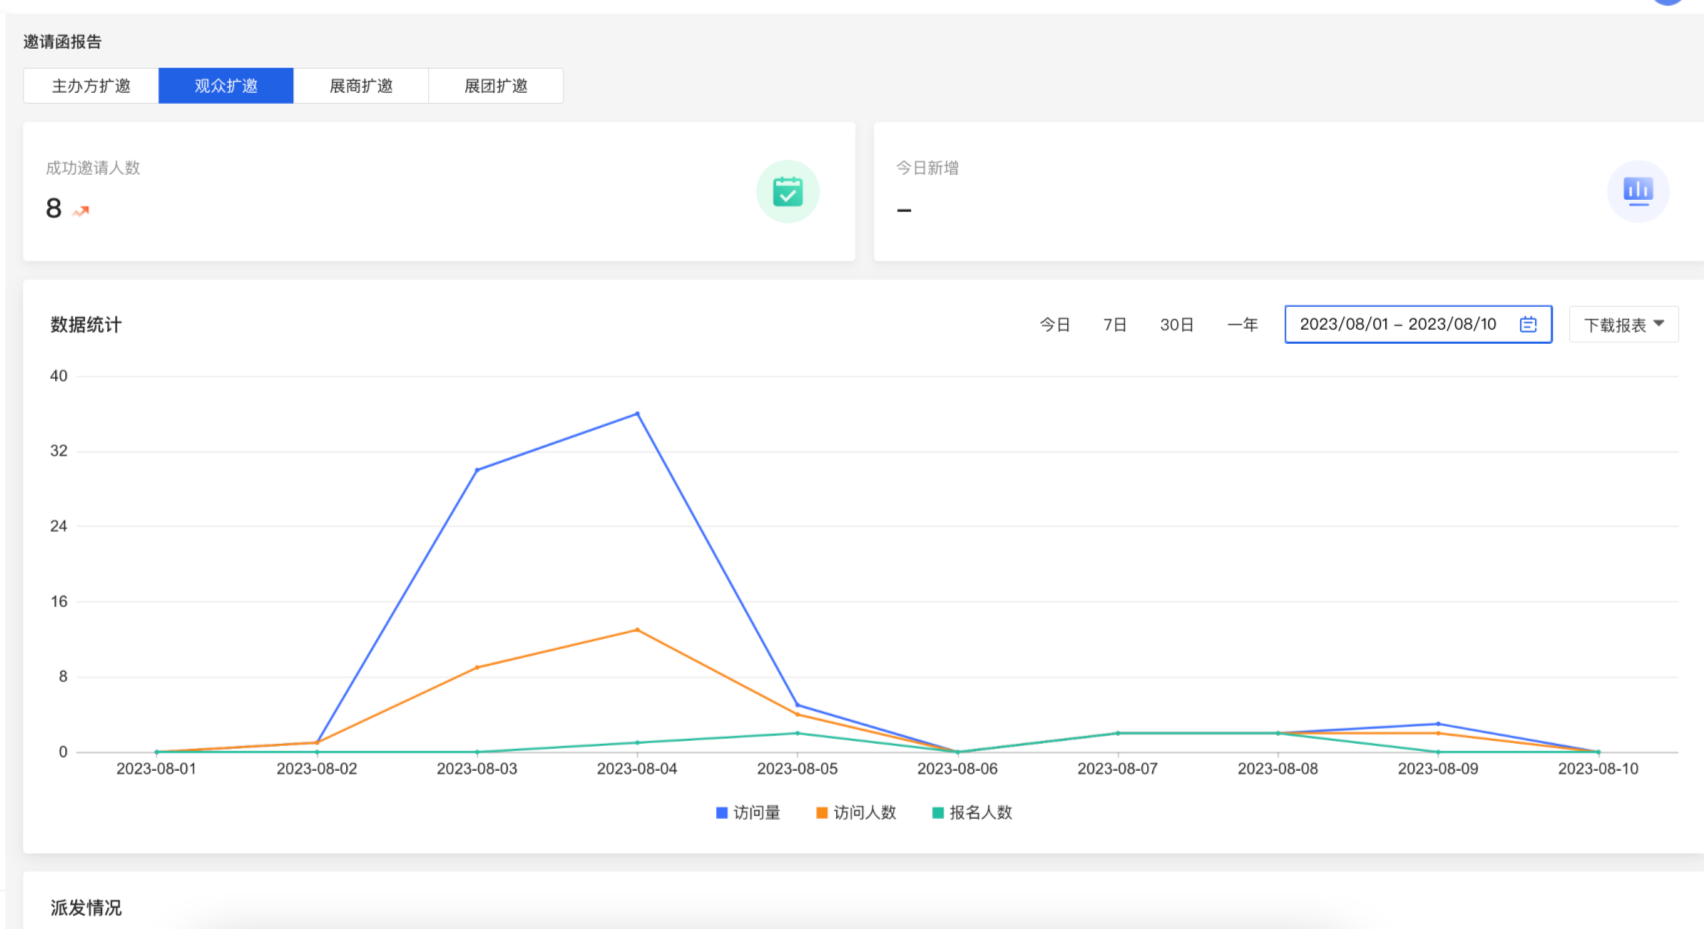The height and width of the screenshot is (929, 1704).
Task: Click the 访问人数 peak point on 2023-08-04
Action: (x=637, y=630)
